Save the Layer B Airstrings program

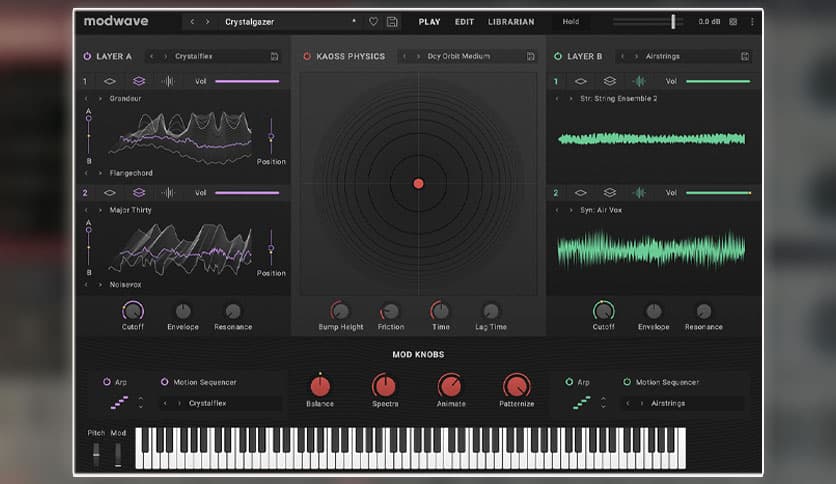coord(745,57)
